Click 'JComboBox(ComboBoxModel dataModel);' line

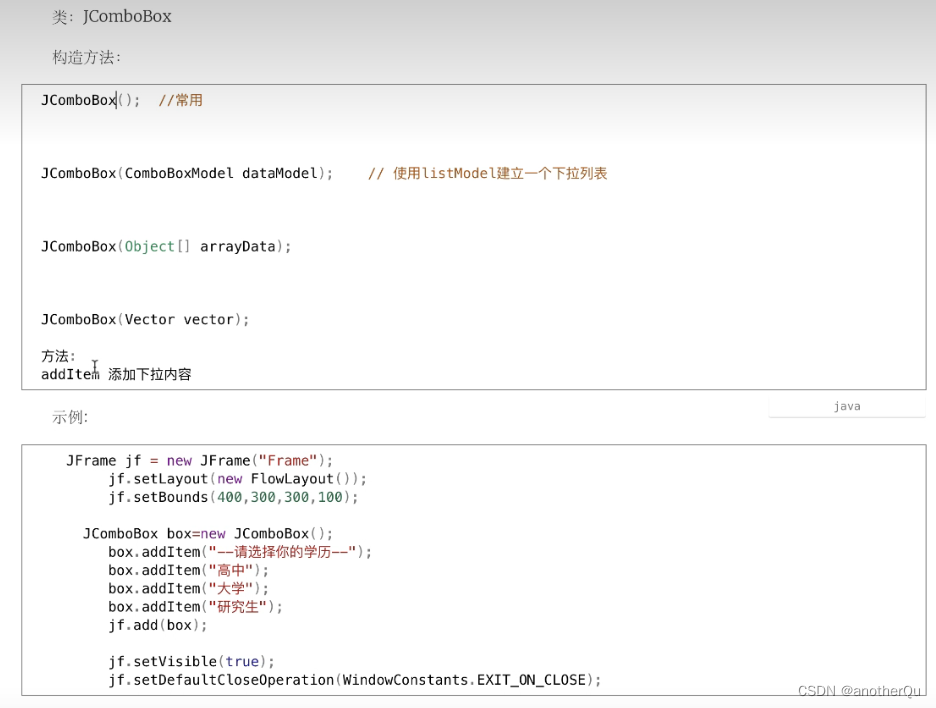[x=187, y=173]
